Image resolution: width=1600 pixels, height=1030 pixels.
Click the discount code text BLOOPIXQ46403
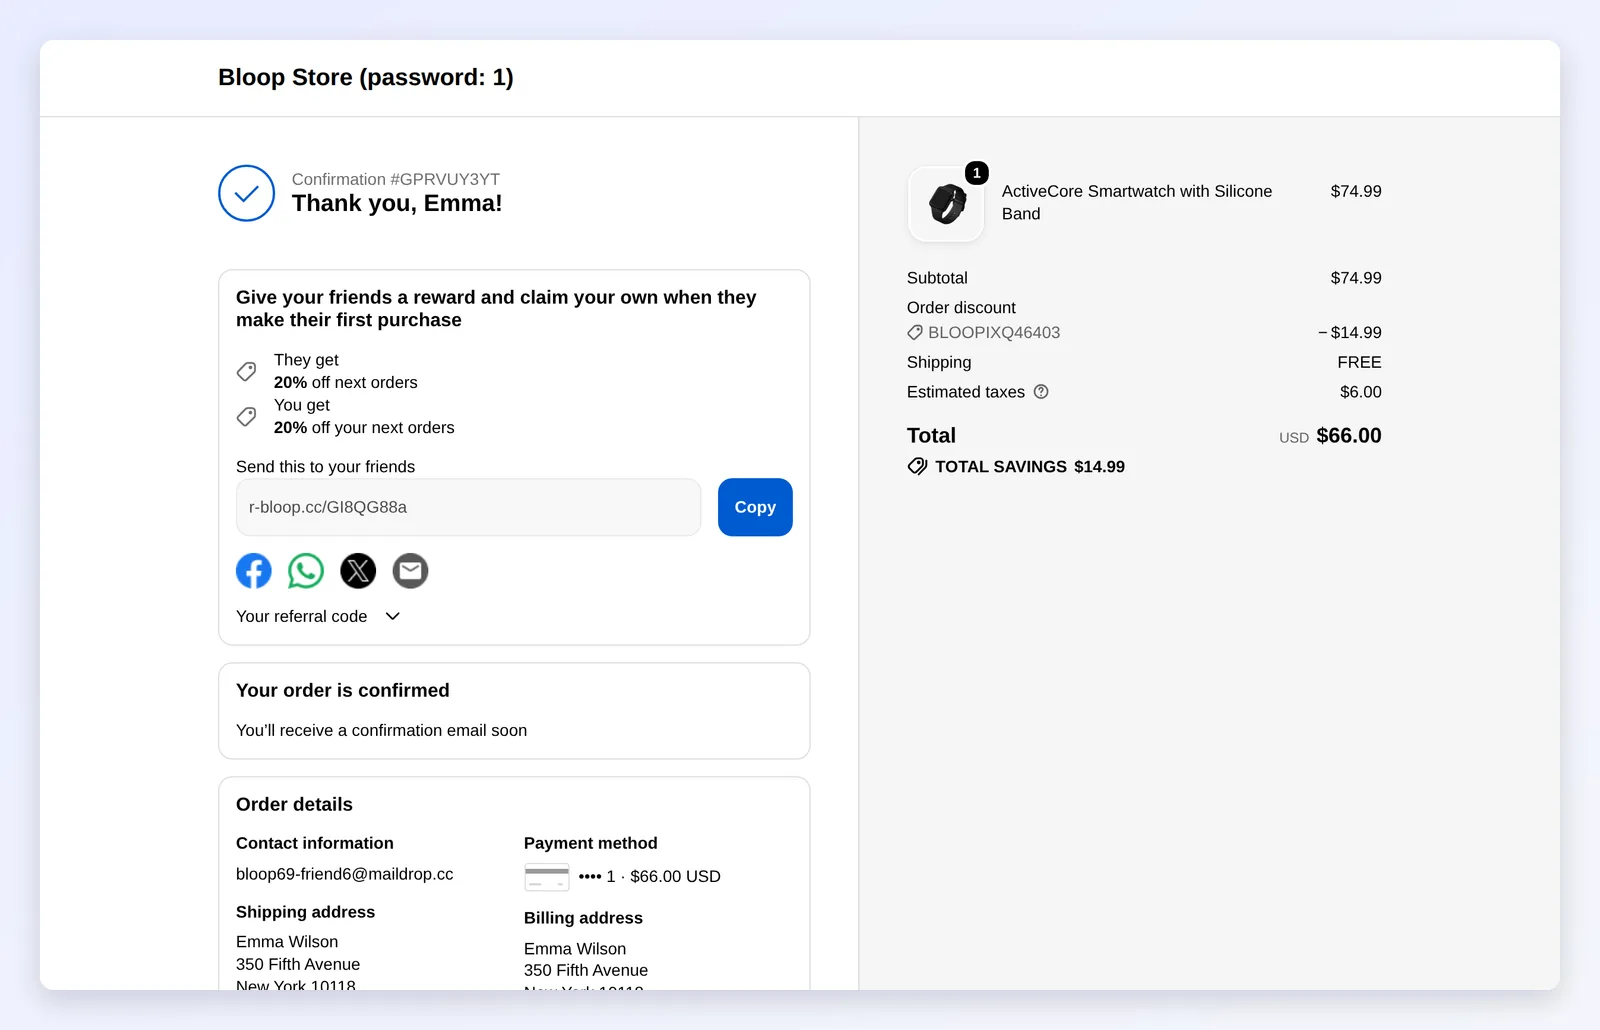[x=994, y=333]
